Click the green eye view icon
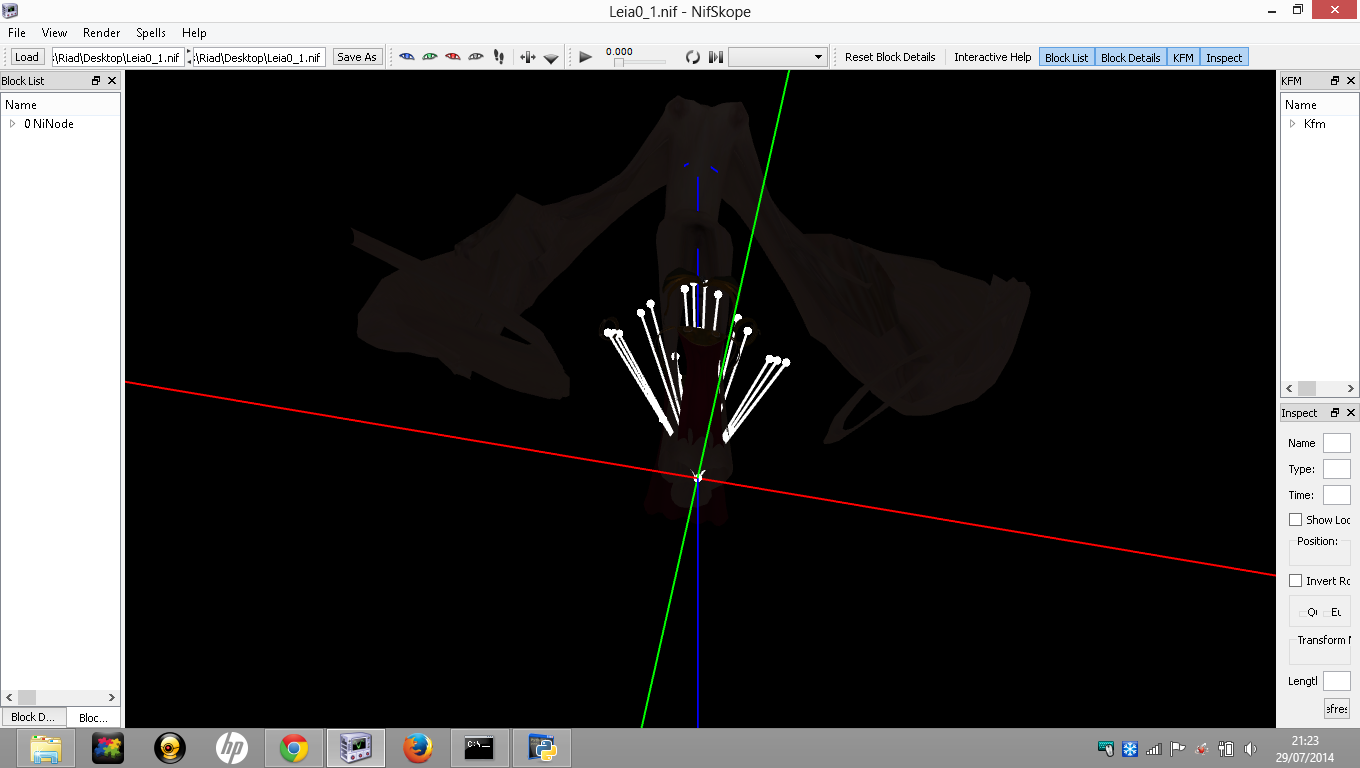The height and width of the screenshot is (768, 1360). 430,57
